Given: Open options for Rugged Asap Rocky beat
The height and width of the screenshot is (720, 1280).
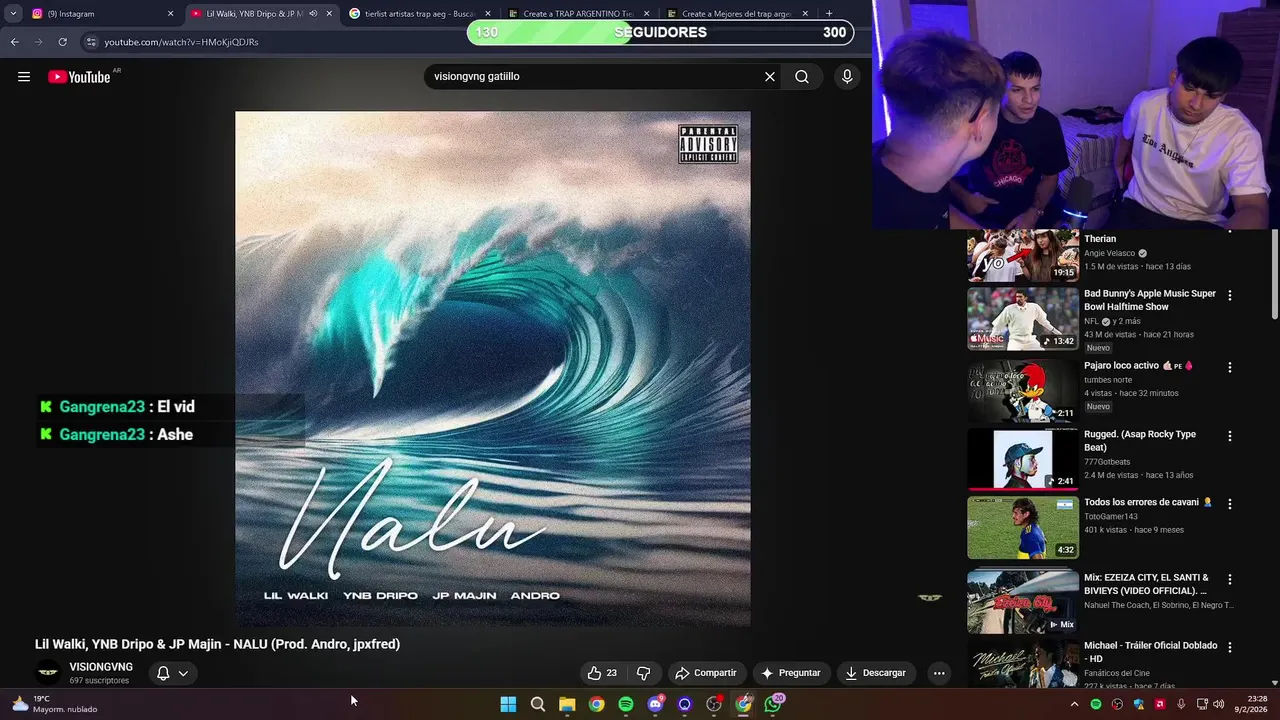Looking at the screenshot, I should click(x=1230, y=436).
